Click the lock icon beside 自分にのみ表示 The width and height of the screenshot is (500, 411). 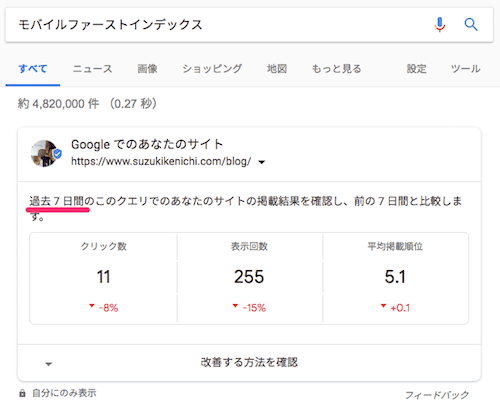coord(22,393)
